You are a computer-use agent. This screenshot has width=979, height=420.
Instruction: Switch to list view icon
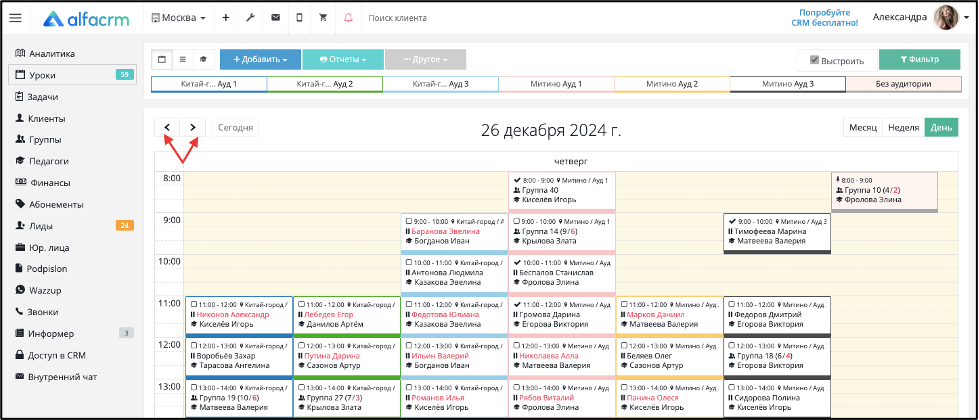182,59
